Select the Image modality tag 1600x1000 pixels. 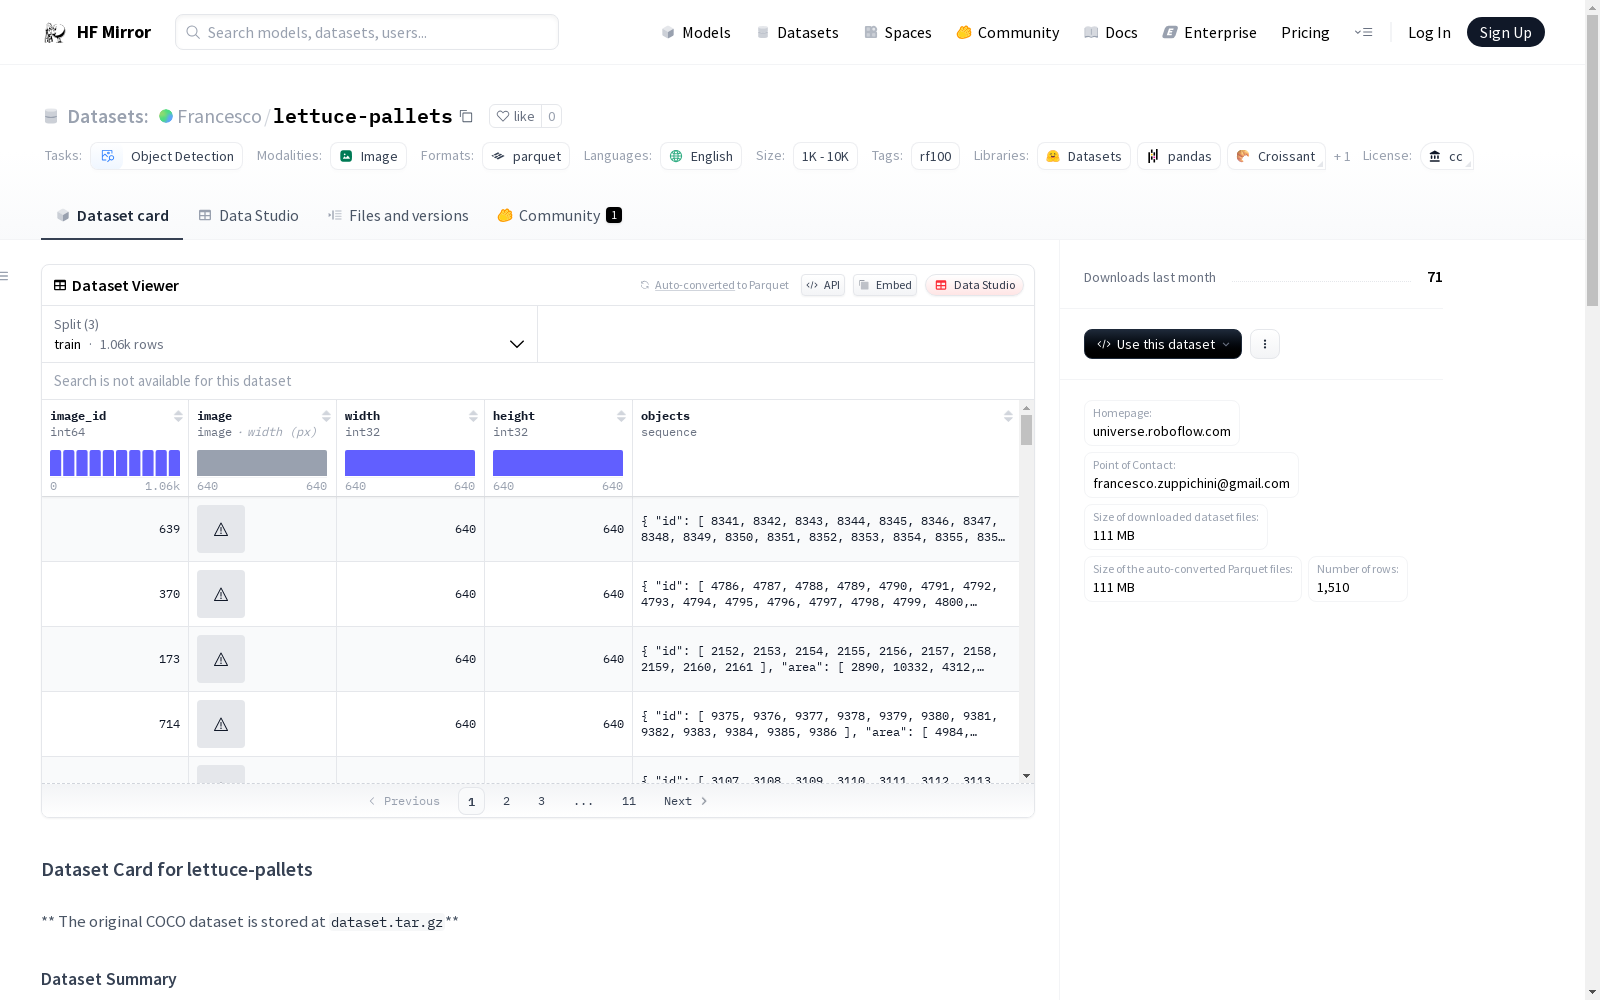tap(368, 156)
